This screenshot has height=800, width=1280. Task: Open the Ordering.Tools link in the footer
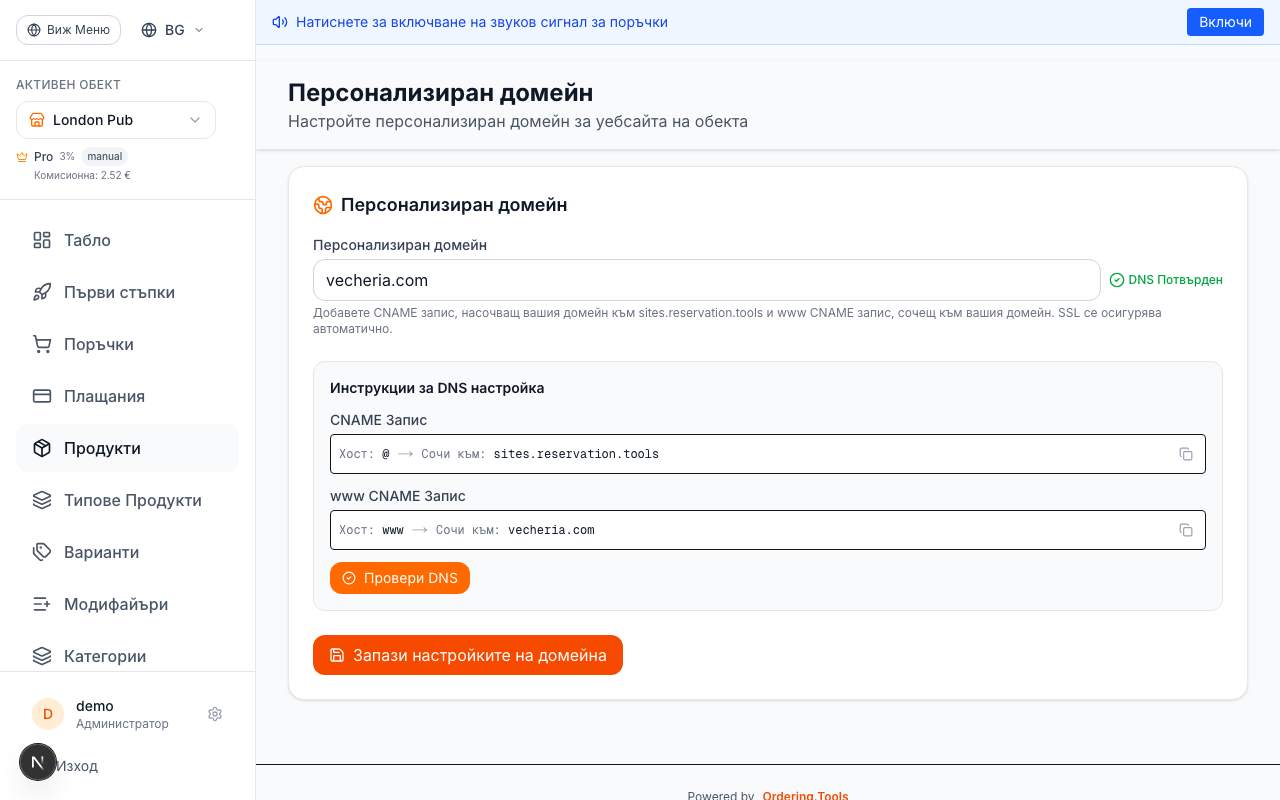coord(805,795)
